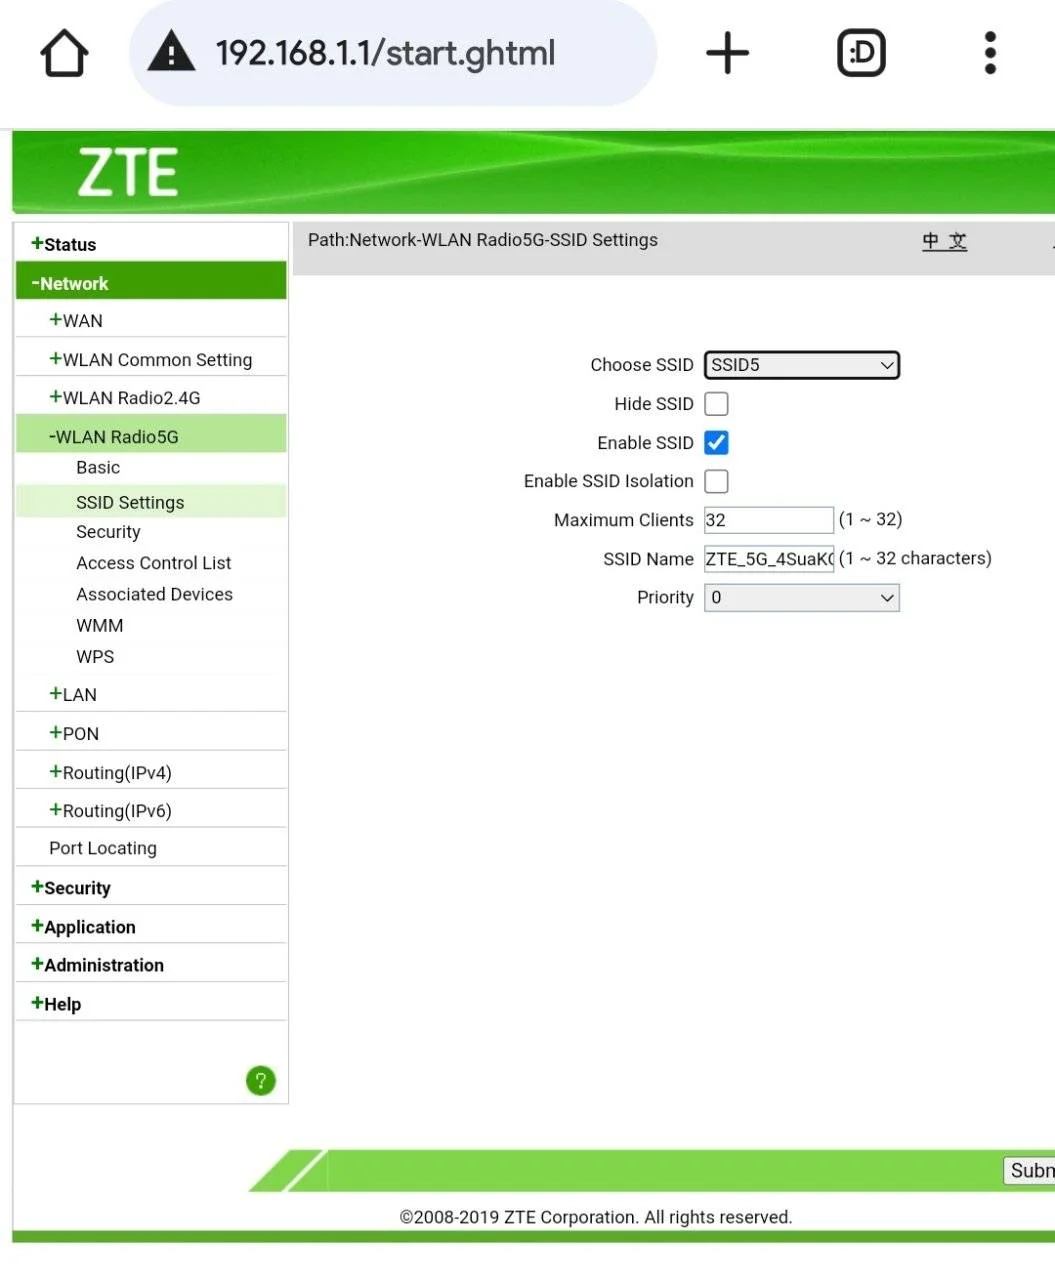Expand WLAN Common Setting
This screenshot has height=1280, width=1055.
click(151, 360)
